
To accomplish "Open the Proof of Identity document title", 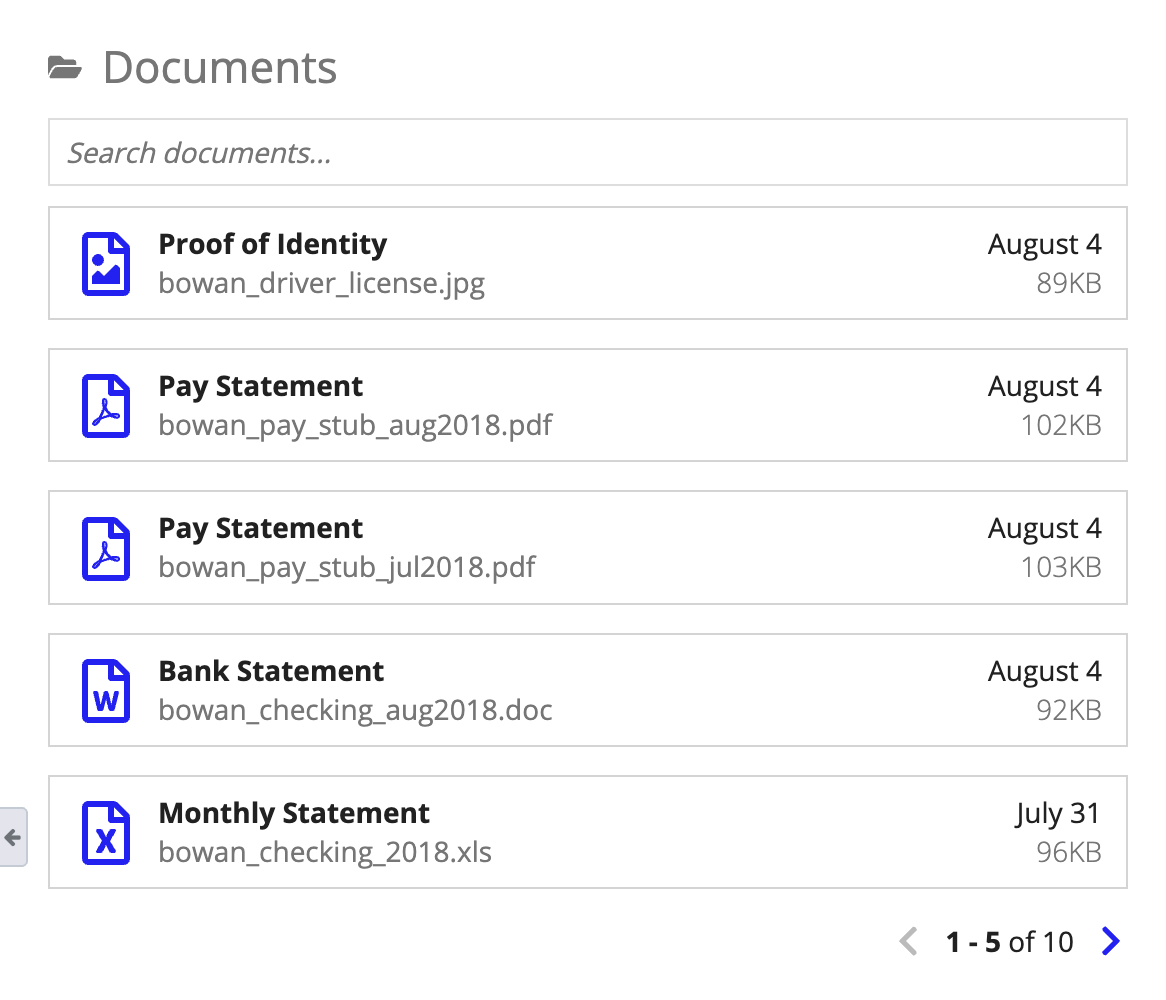I will [273, 245].
